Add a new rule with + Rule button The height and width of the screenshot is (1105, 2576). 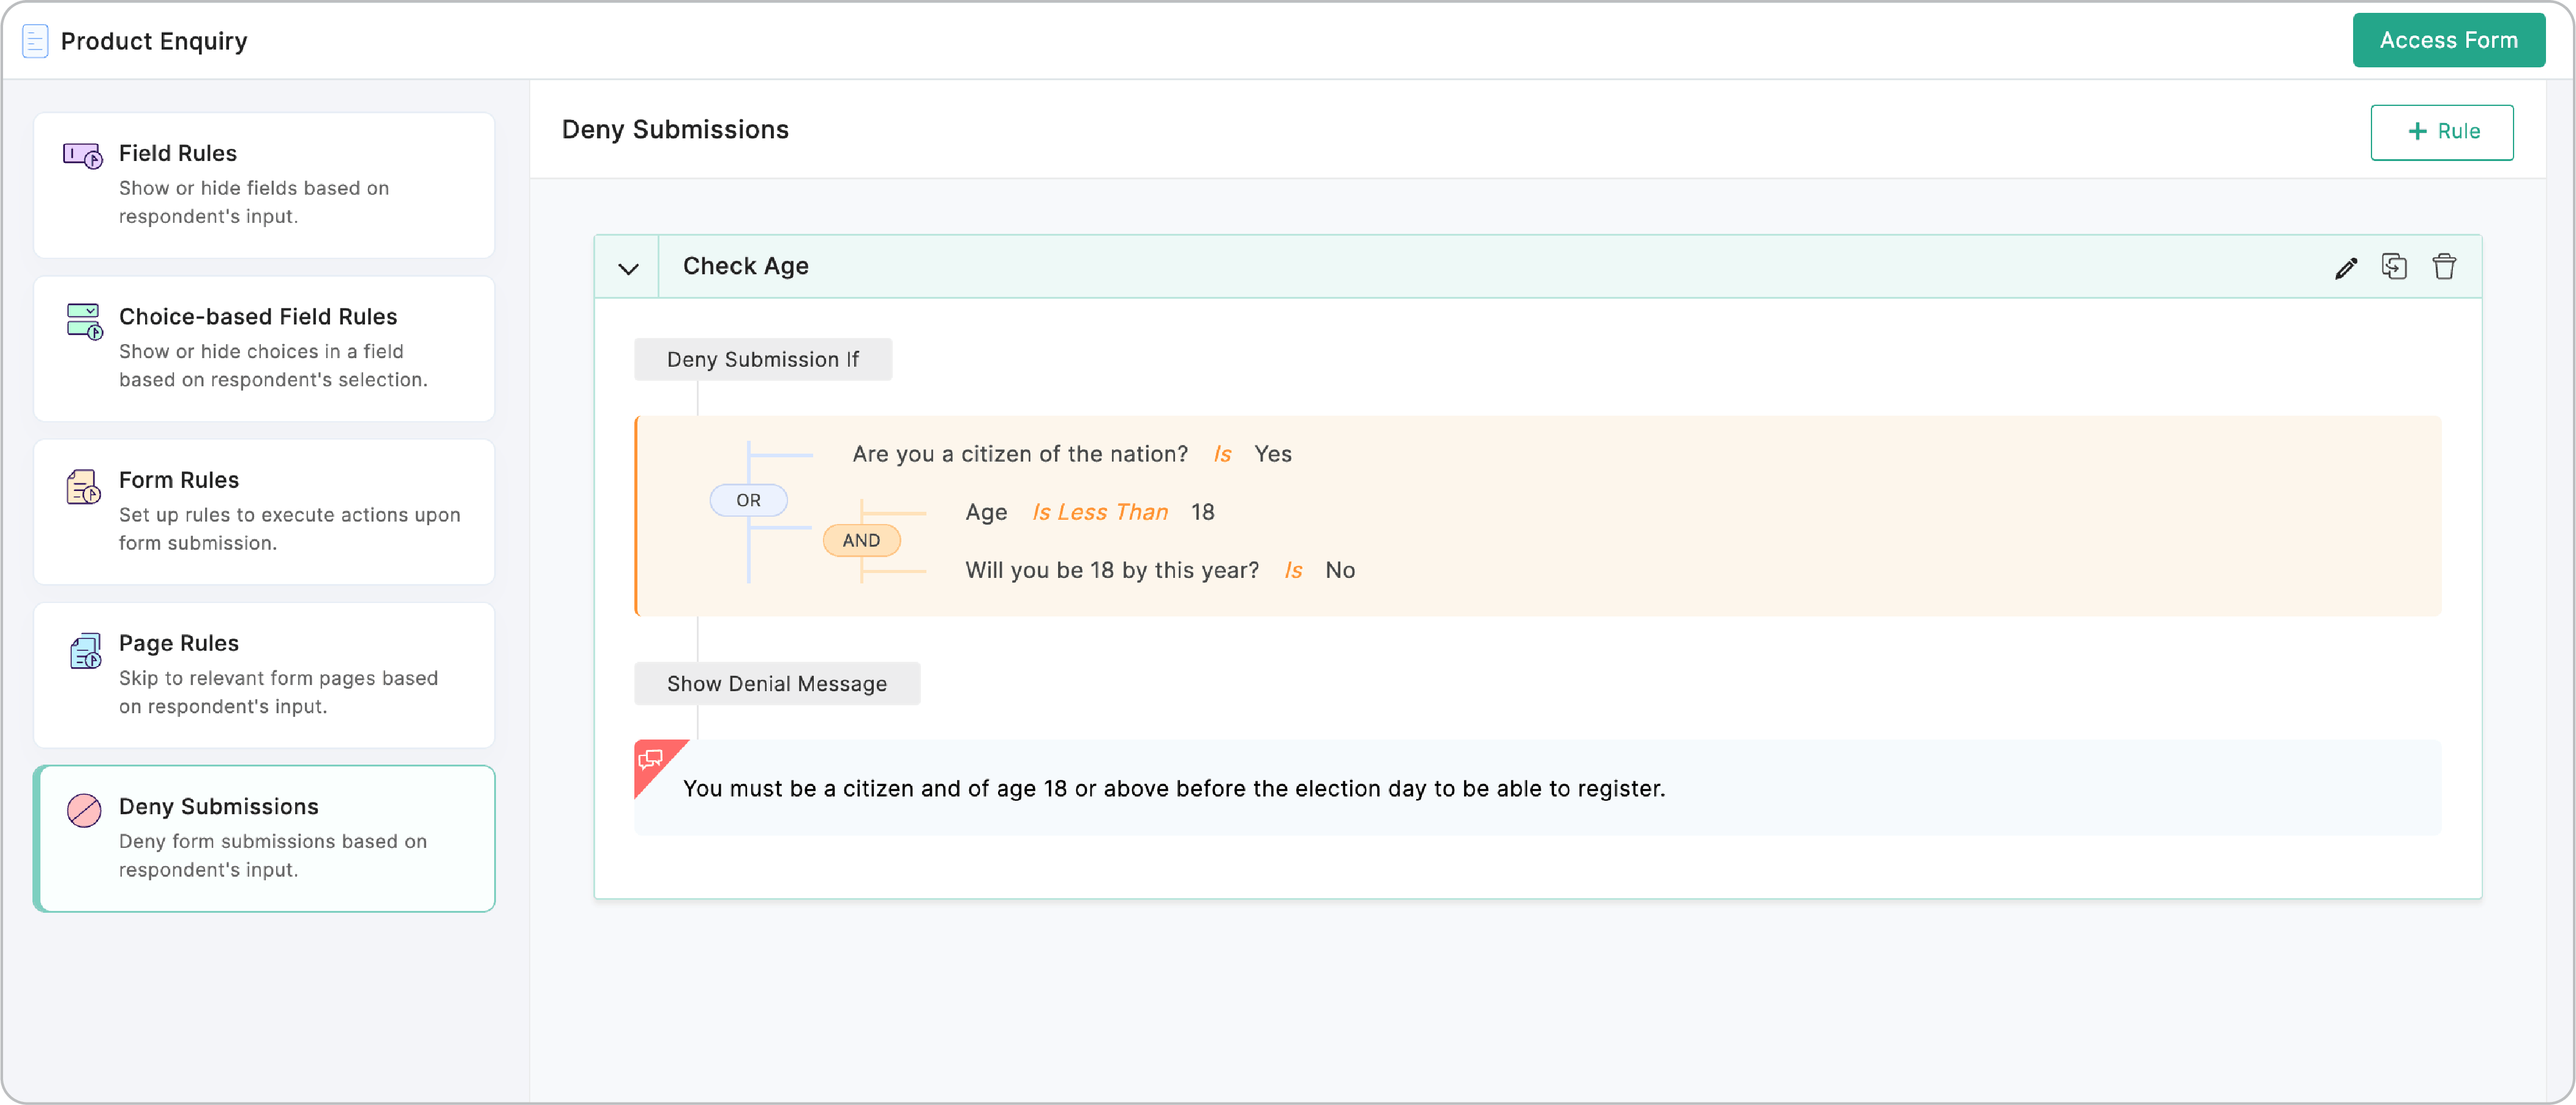pyautogui.click(x=2441, y=132)
